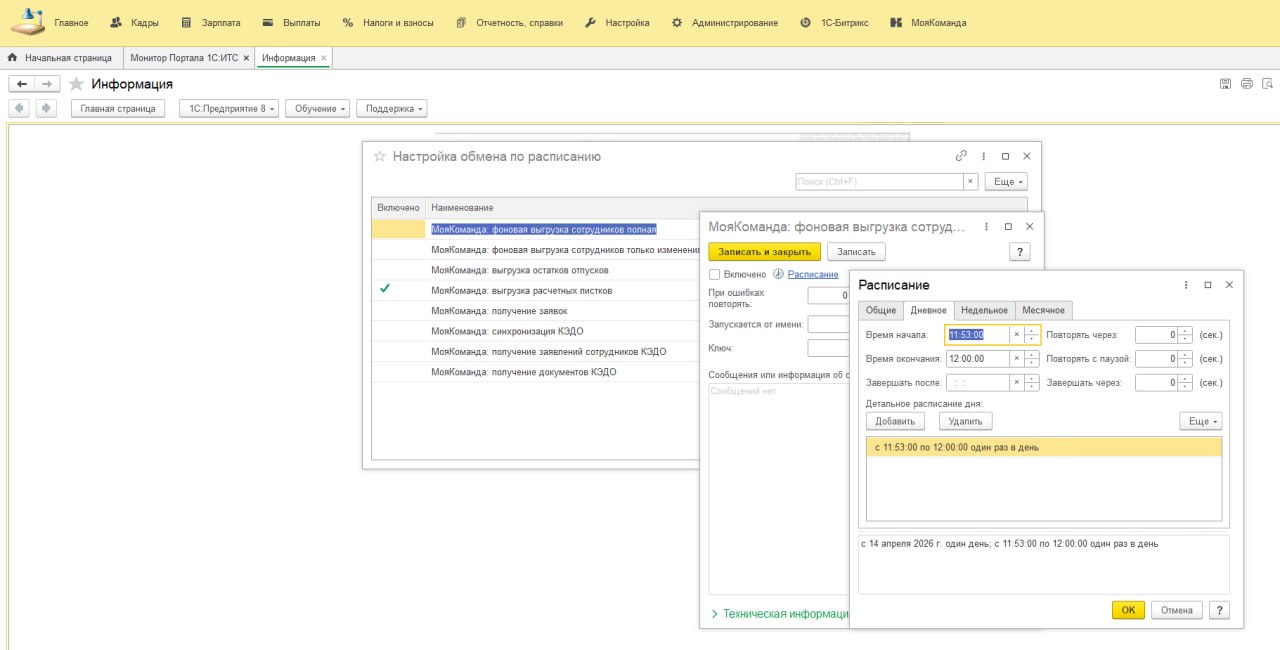Open the Обучение dropdown

point(317,108)
